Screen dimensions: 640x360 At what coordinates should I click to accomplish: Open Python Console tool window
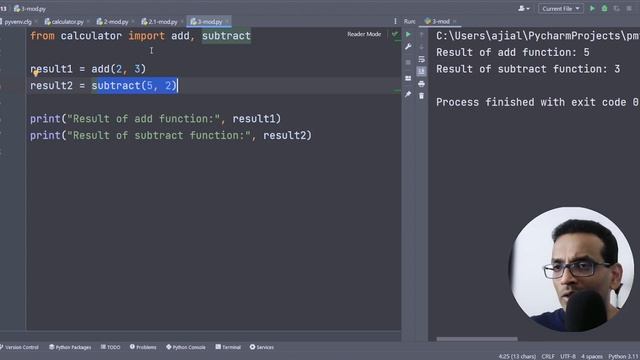[186, 347]
